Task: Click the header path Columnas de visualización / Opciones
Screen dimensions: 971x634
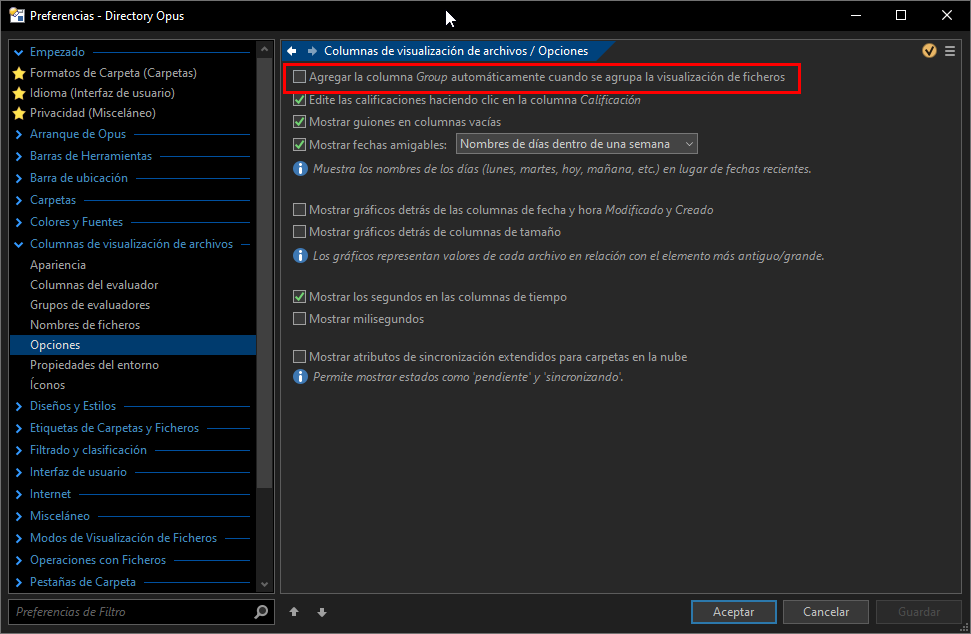Action: (x=456, y=51)
